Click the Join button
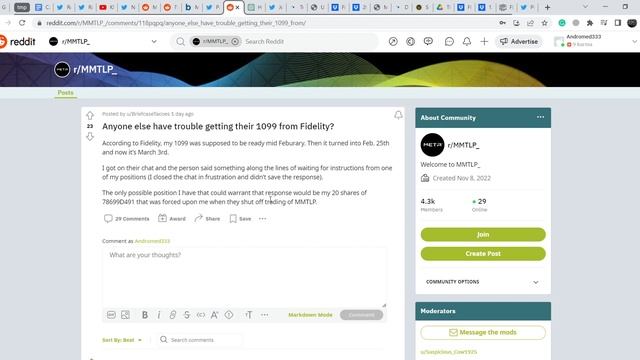640x360 pixels. pos(483,234)
